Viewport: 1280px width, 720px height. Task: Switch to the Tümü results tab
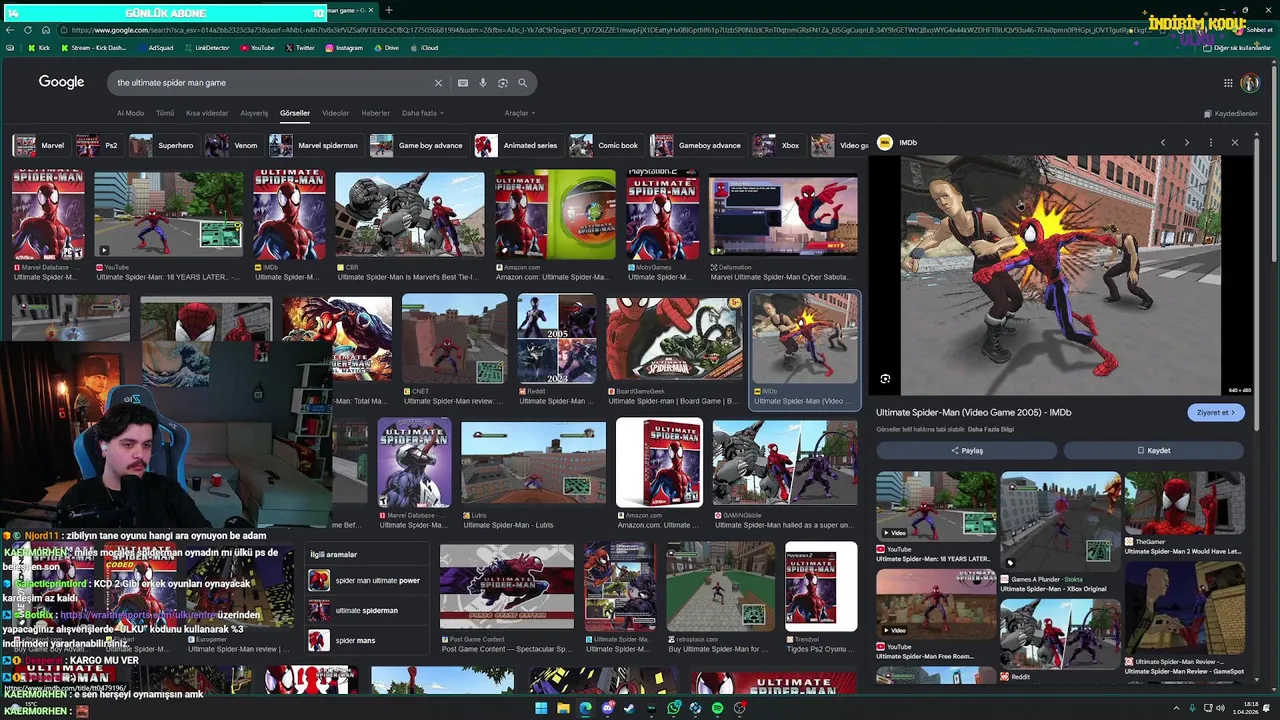165,113
